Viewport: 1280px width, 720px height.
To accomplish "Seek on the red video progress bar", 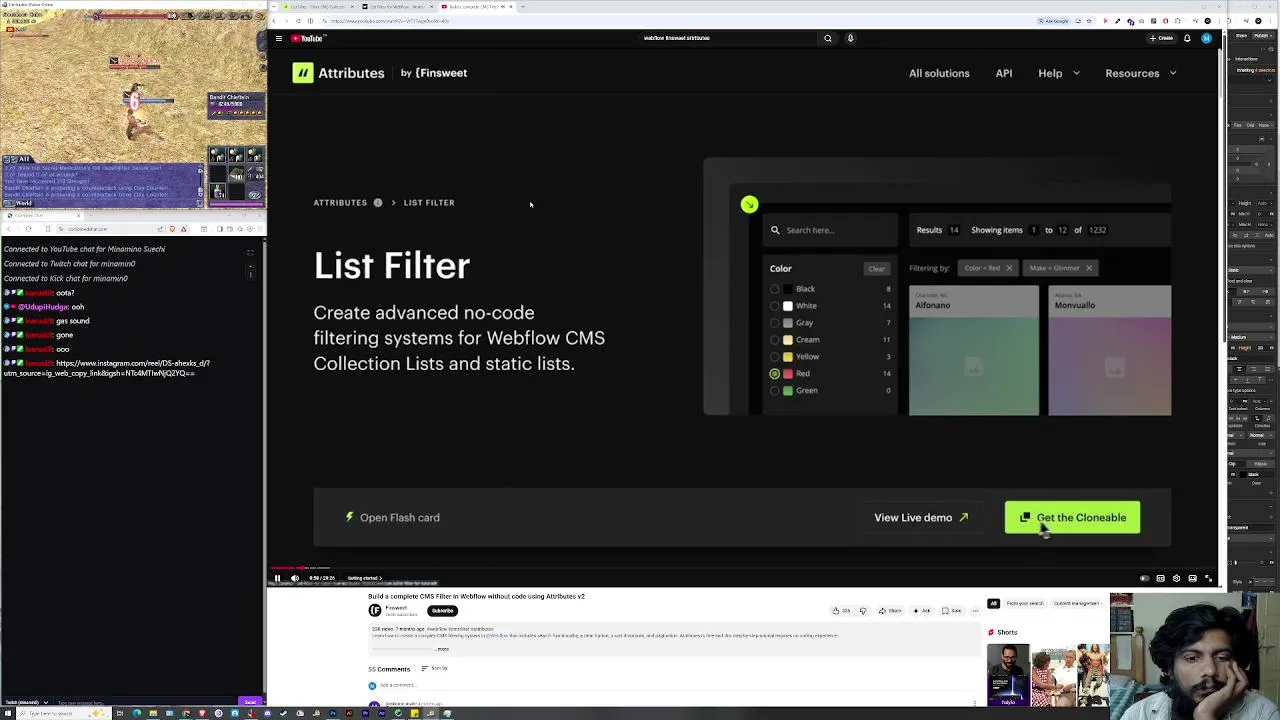I will pyautogui.click(x=745, y=568).
